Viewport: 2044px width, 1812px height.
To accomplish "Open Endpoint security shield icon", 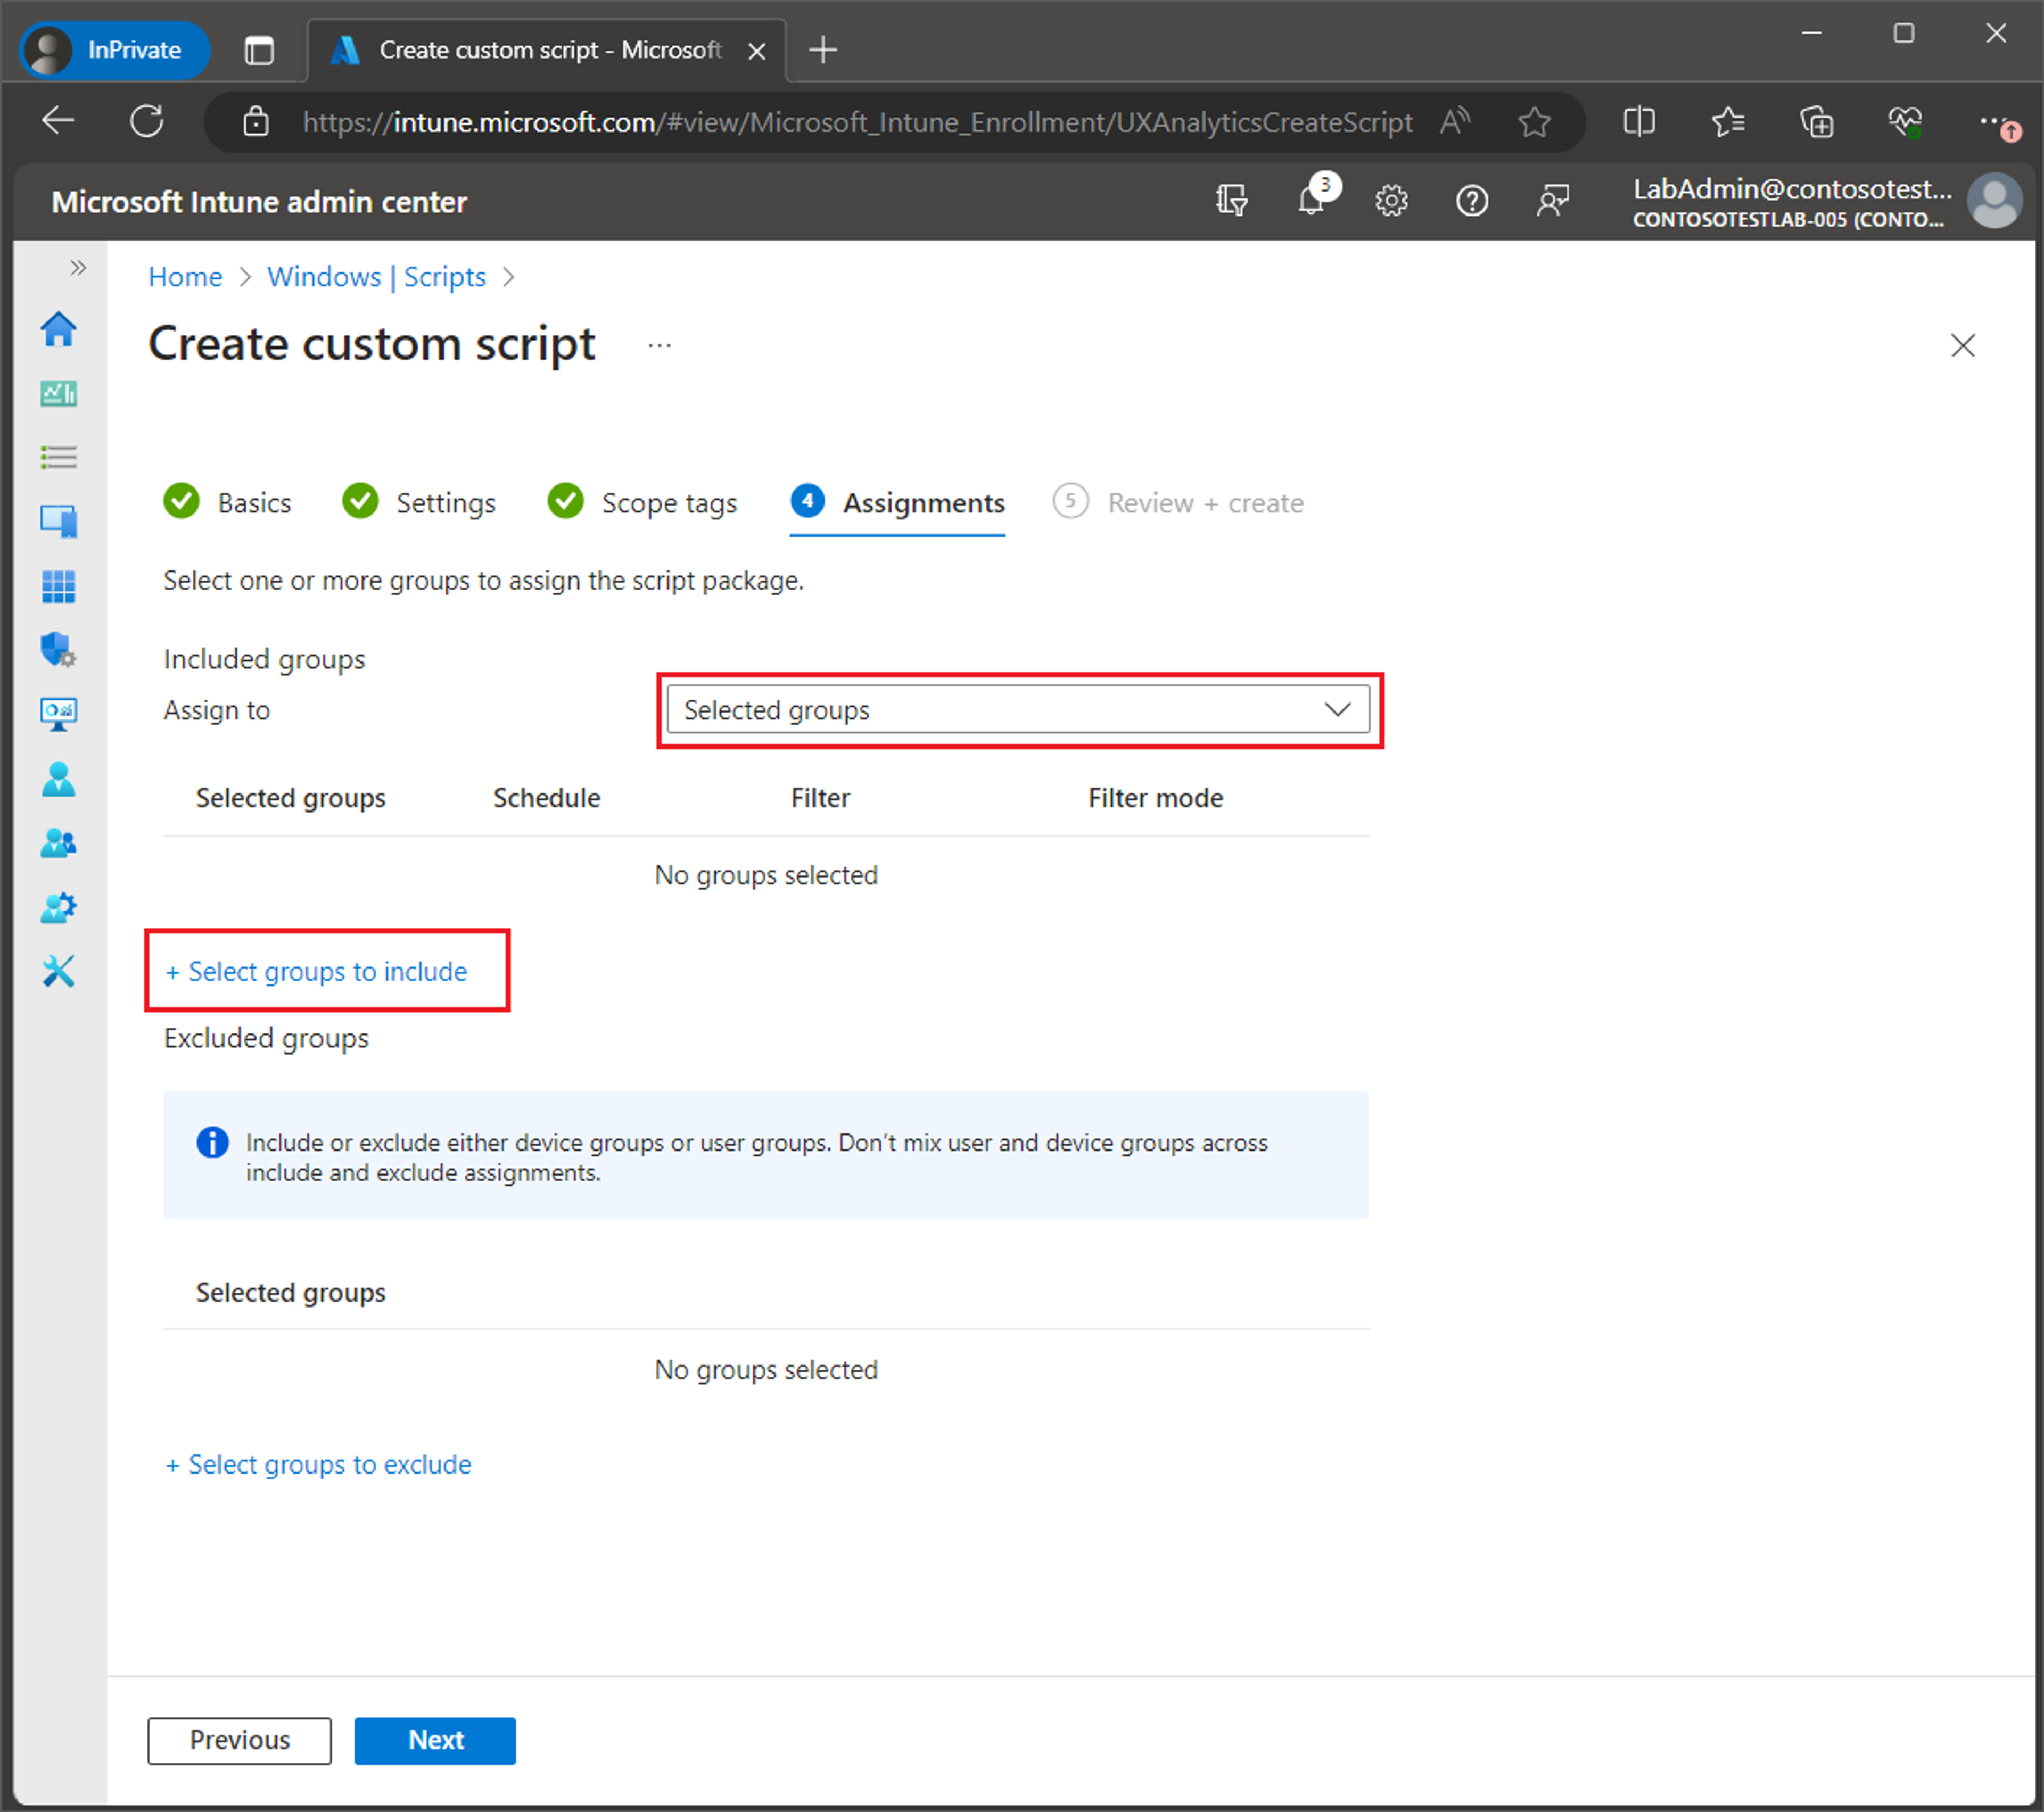I will coord(59,650).
